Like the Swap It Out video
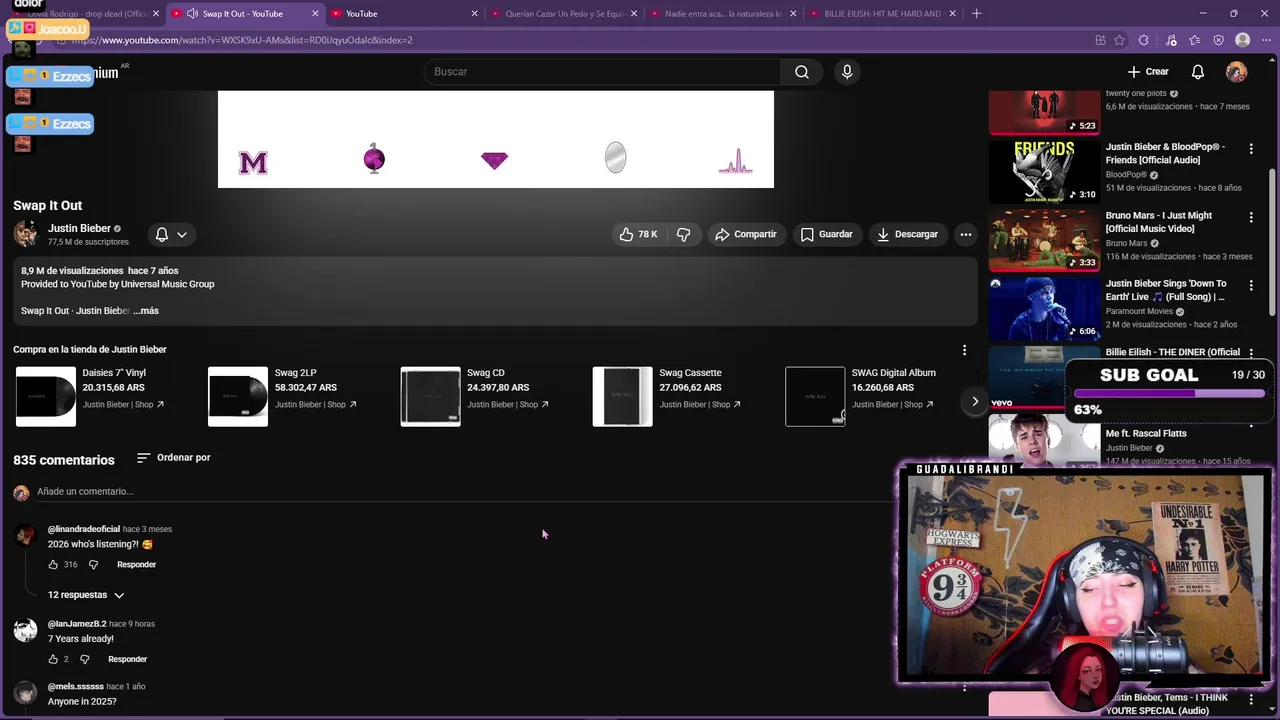Viewport: 1280px width, 720px height. click(x=637, y=234)
